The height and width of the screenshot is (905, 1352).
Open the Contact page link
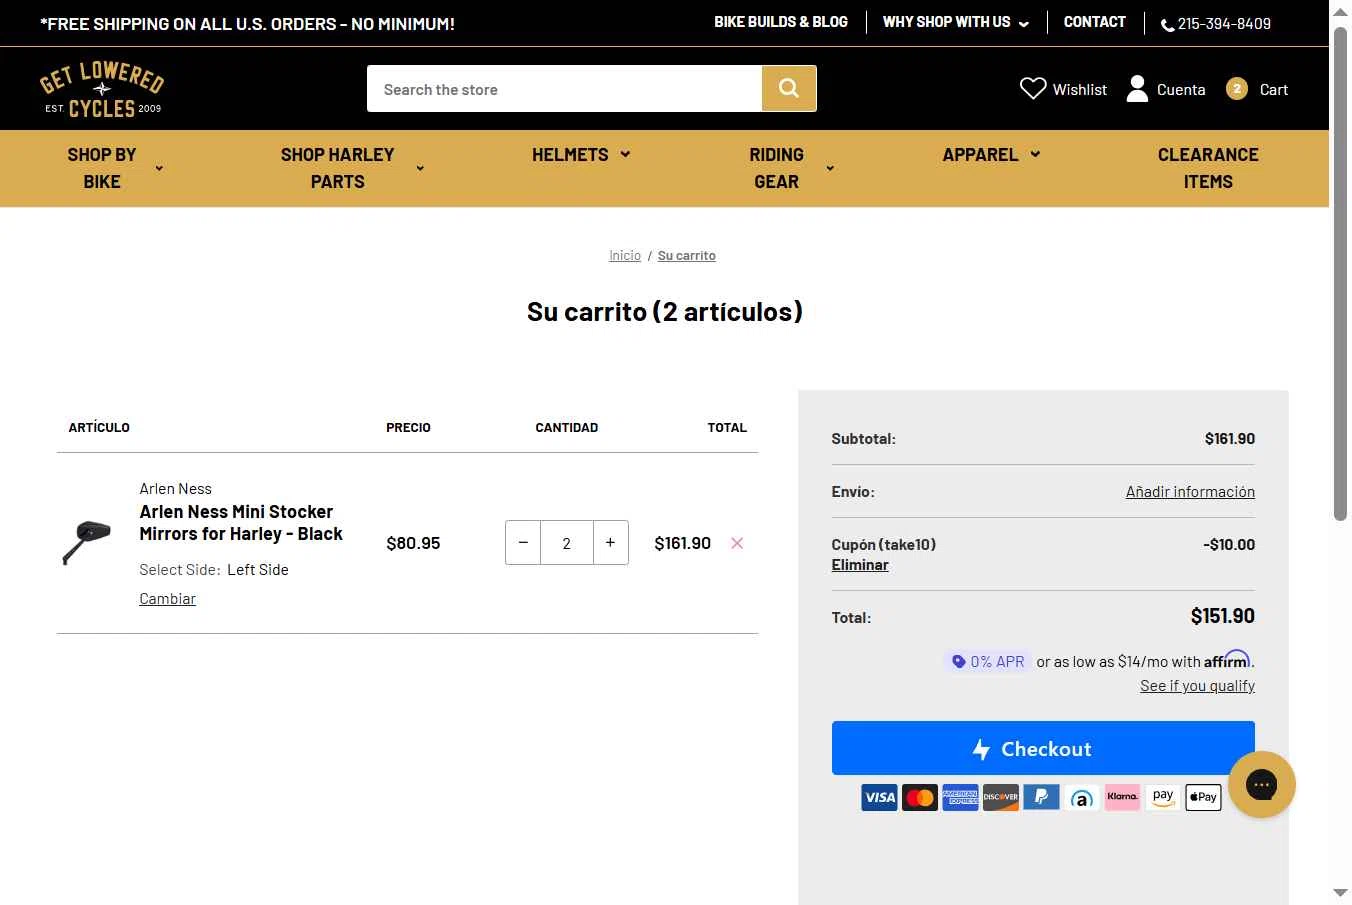coord(1094,22)
